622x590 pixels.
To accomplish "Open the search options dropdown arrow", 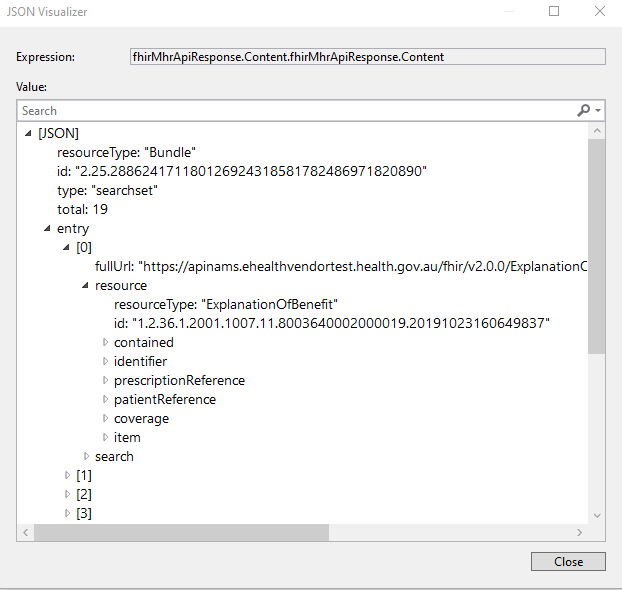I will pyautogui.click(x=598, y=111).
